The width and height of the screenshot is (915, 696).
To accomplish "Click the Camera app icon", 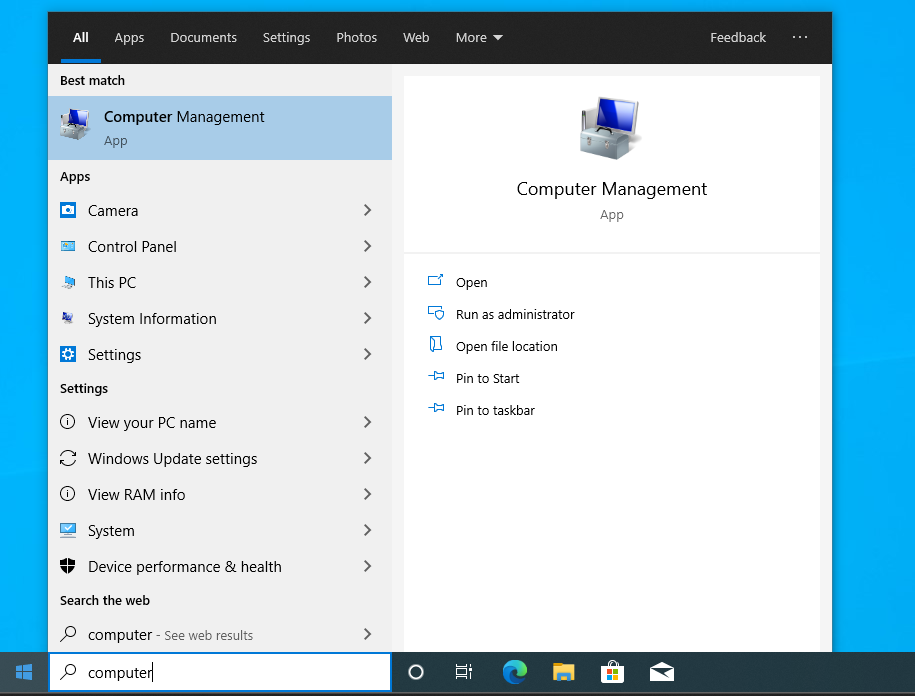I will point(68,210).
